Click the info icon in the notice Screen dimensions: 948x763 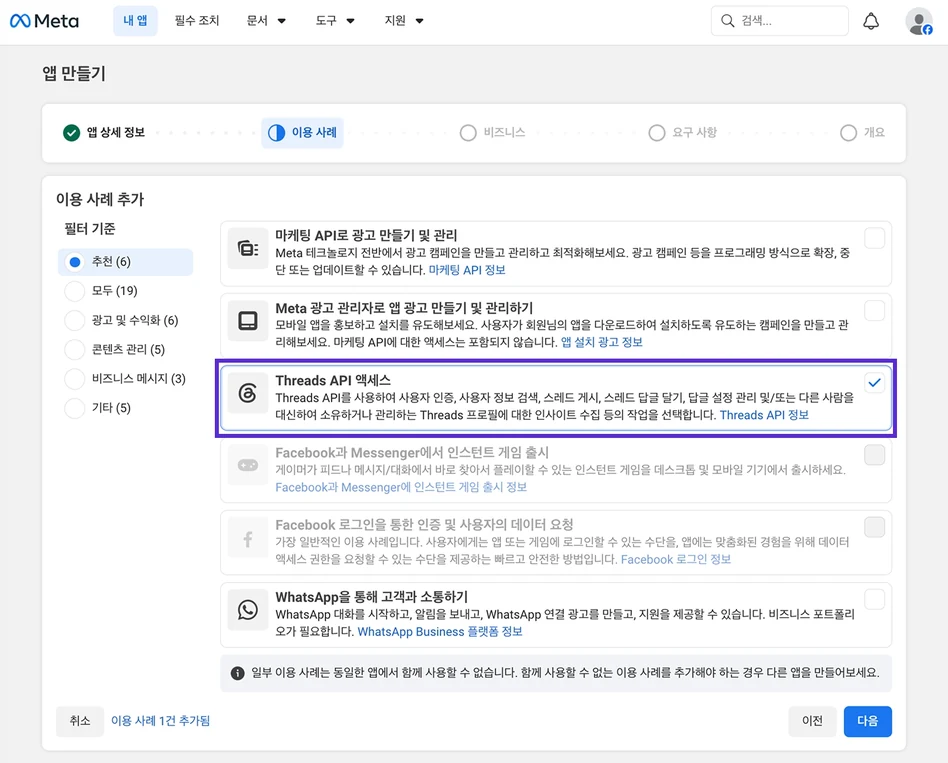pos(238,673)
